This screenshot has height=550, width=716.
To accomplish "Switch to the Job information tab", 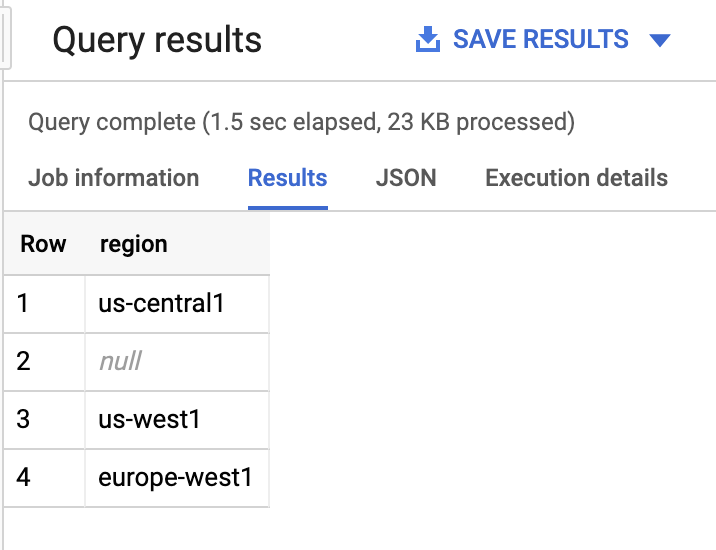I will [114, 178].
